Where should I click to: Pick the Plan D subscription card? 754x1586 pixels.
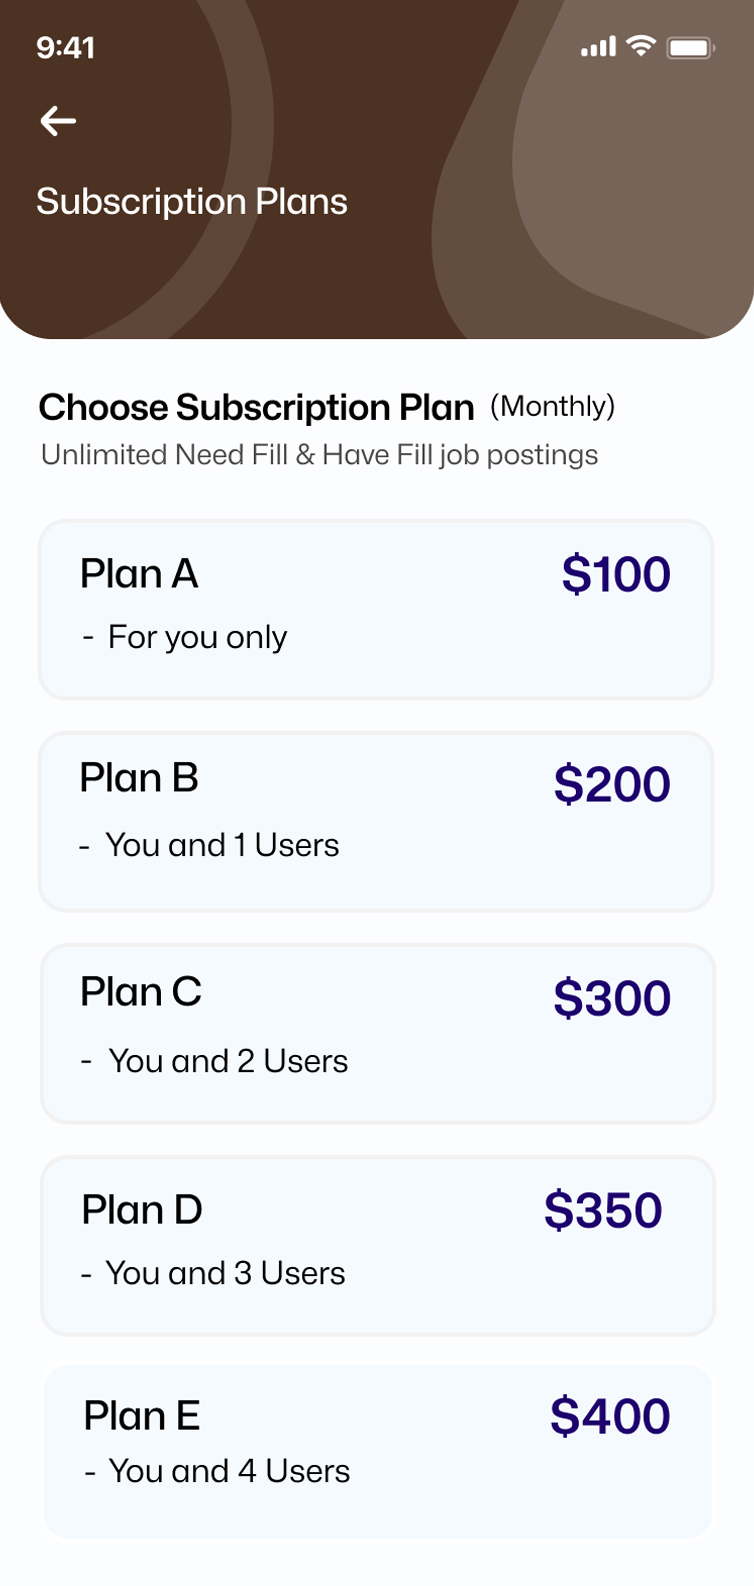coord(376,1245)
